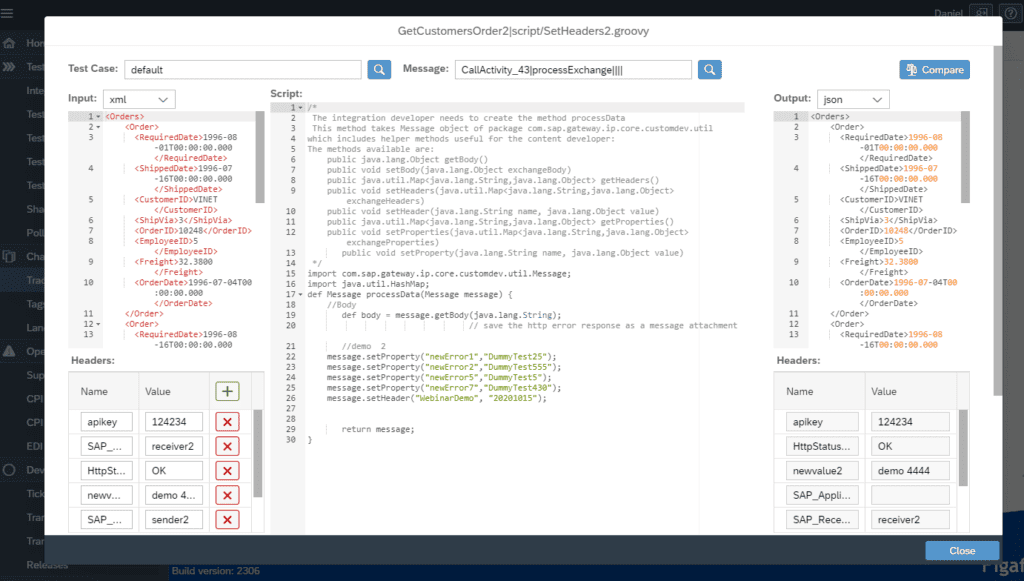Click the input XML editor scrollbar
1024x581 pixels.
tap(260, 157)
